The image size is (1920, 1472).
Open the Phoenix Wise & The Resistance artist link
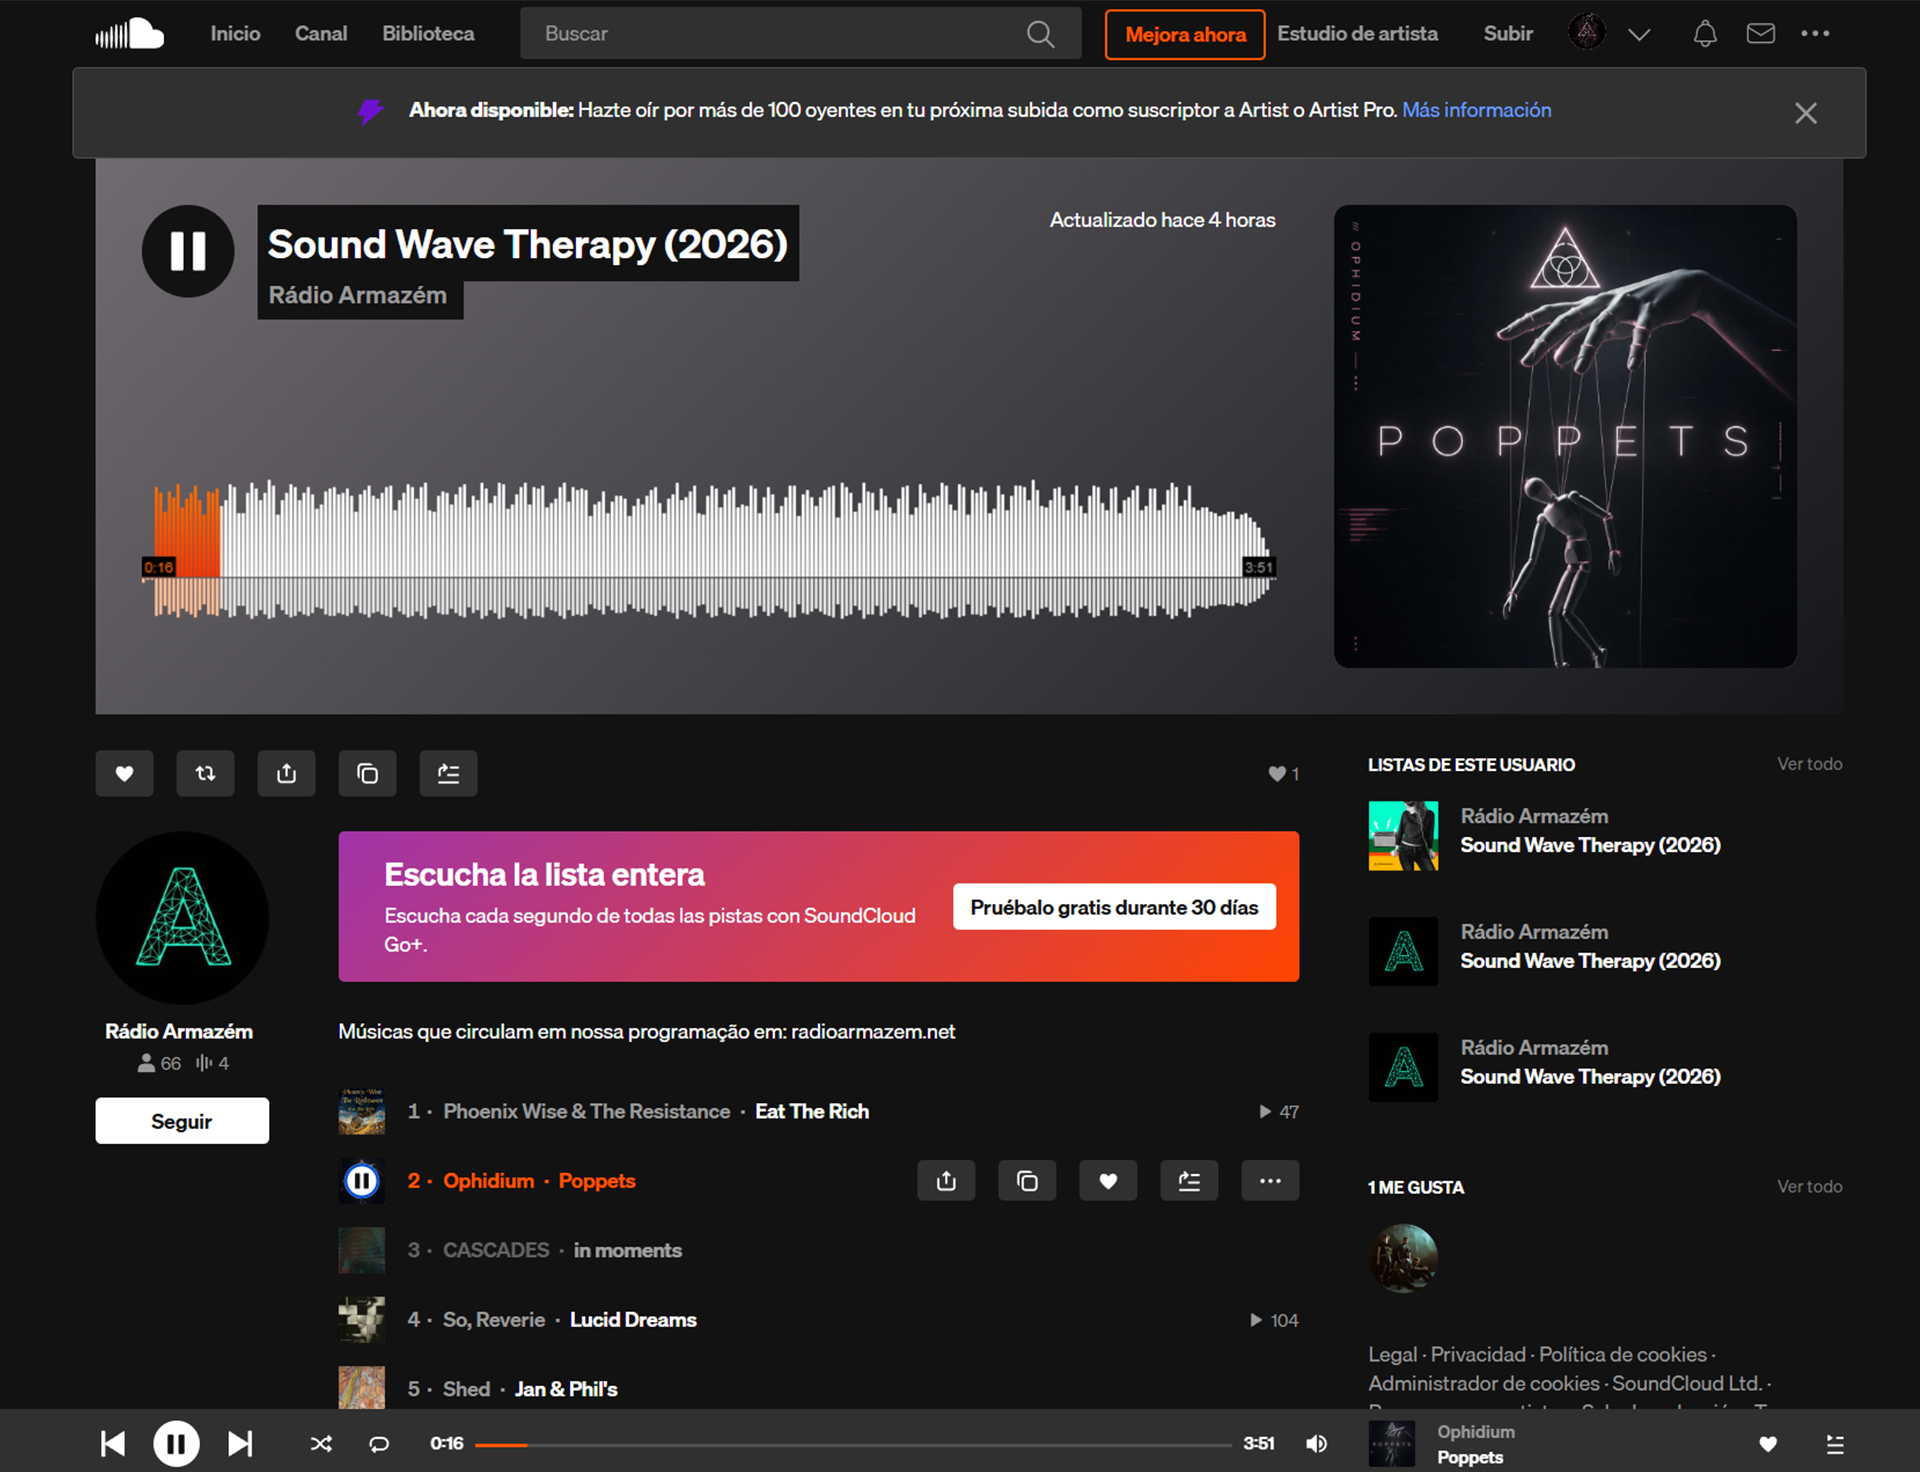[x=586, y=1112]
